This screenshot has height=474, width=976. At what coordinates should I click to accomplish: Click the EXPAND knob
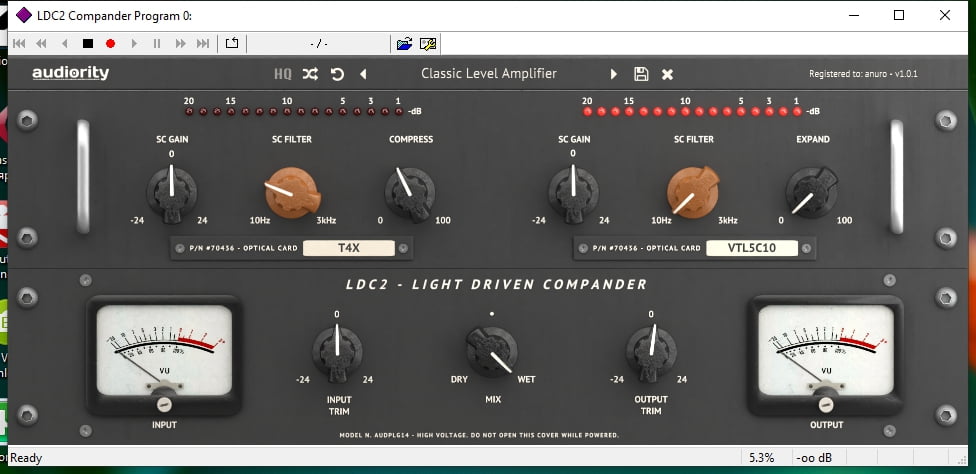[812, 192]
